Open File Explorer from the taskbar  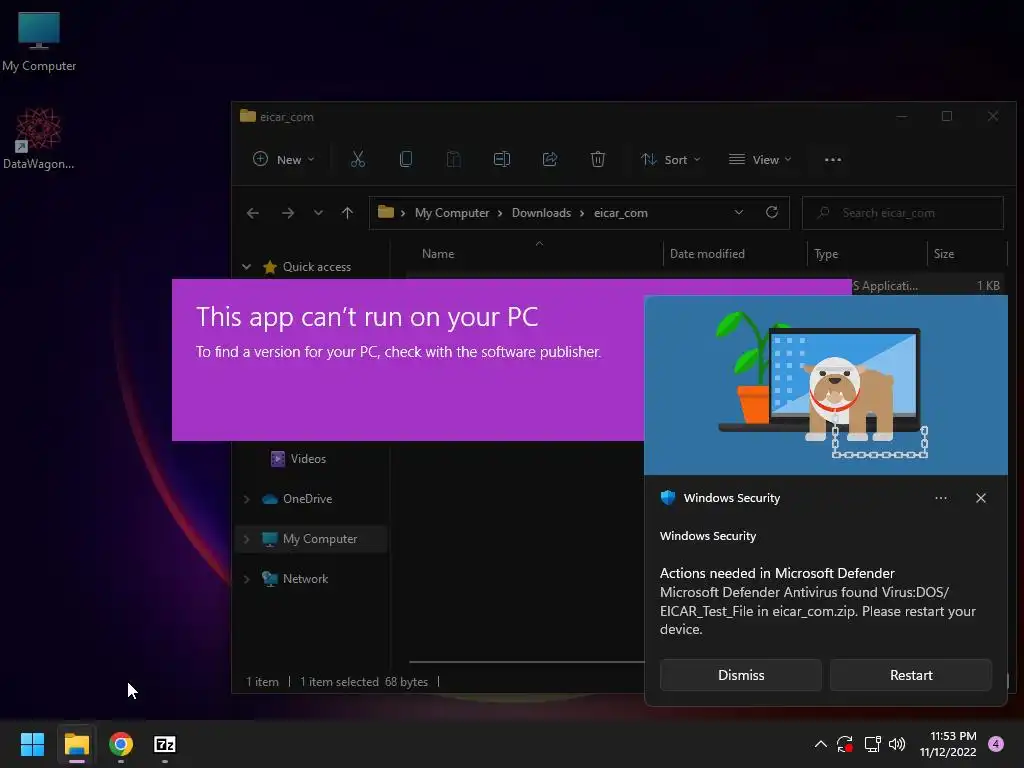point(76,744)
